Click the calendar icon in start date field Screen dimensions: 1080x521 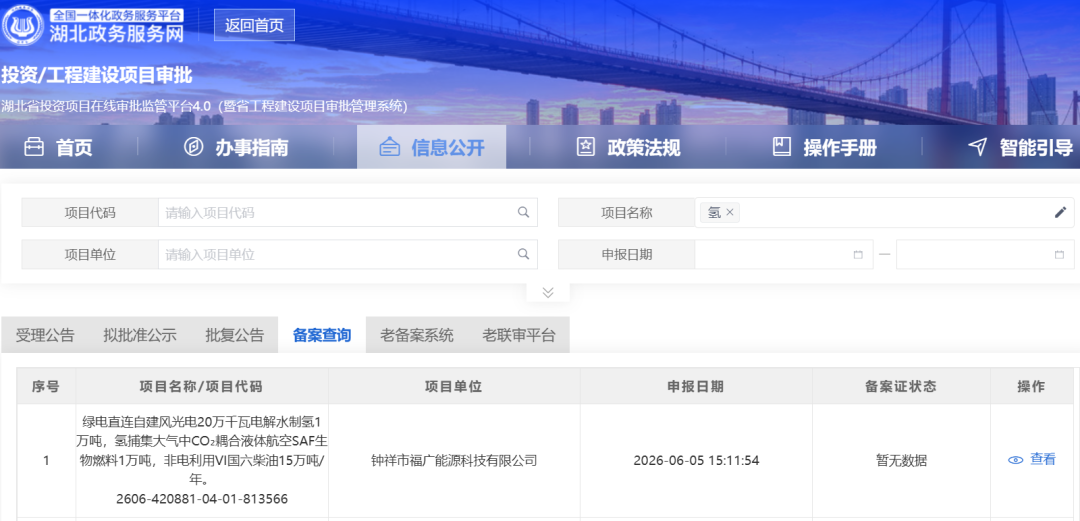pyautogui.click(x=858, y=254)
